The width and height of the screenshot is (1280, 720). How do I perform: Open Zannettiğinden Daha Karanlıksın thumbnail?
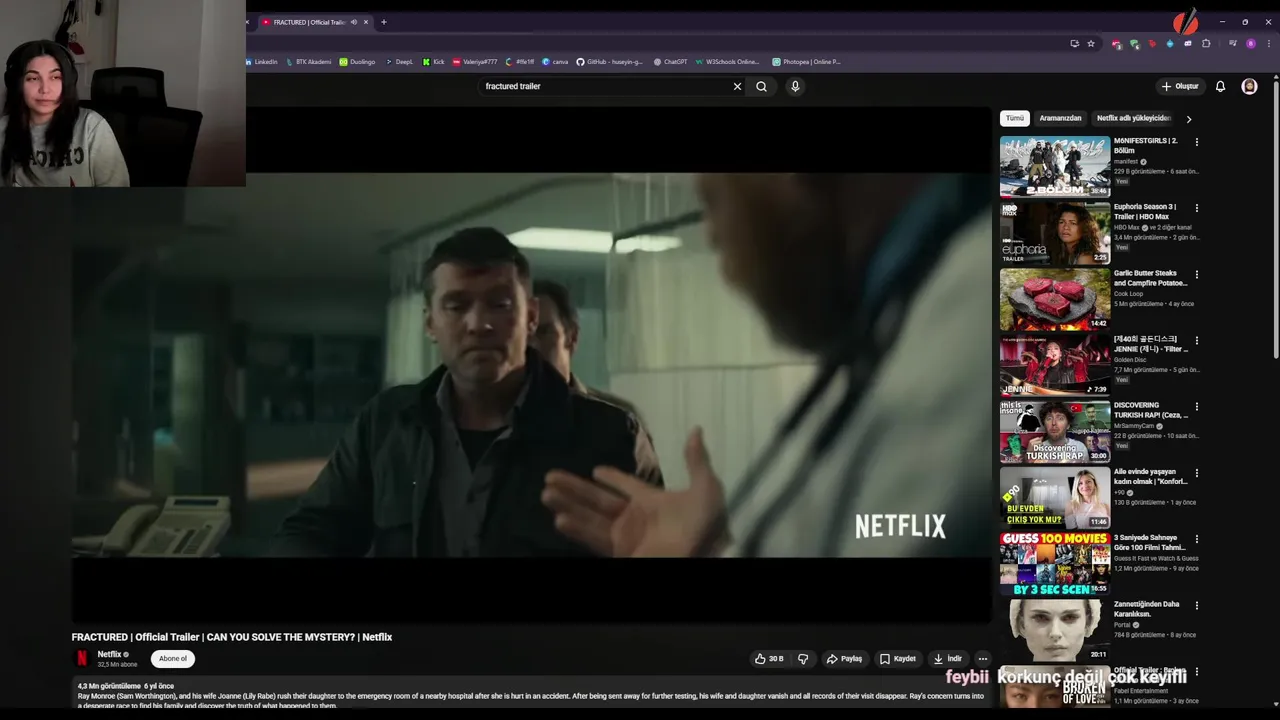1055,630
